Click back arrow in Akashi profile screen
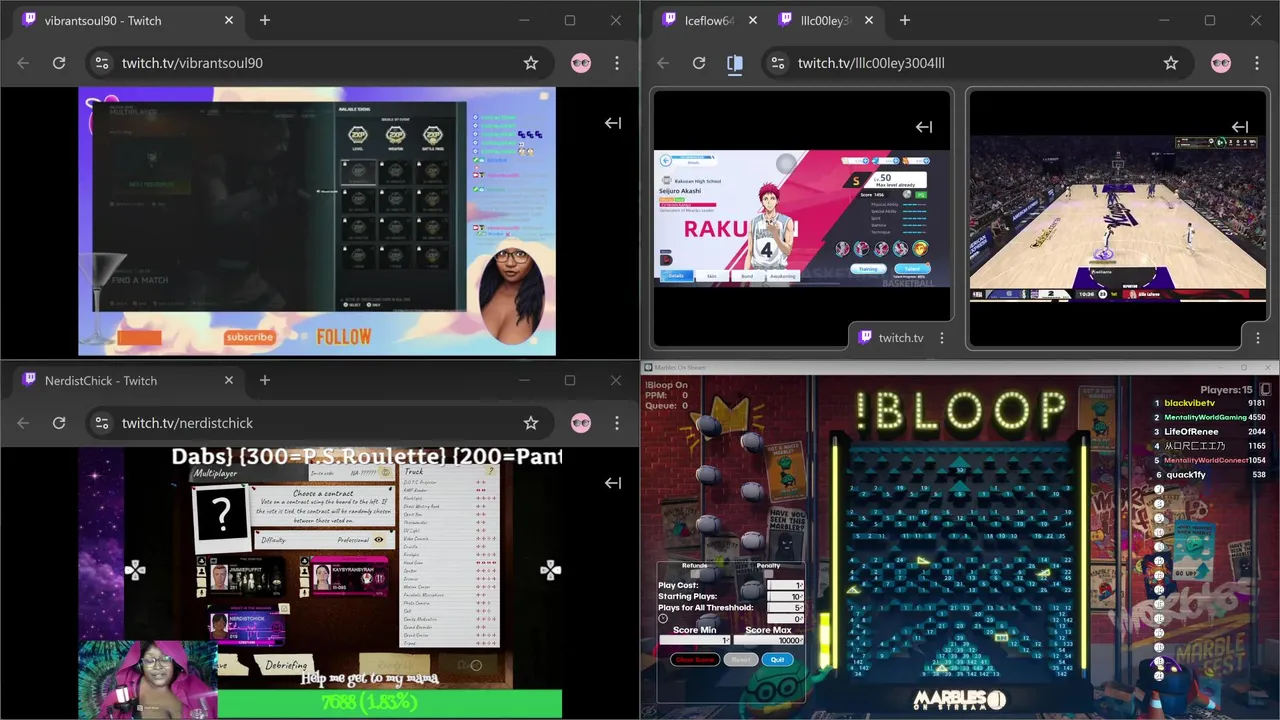This screenshot has height=720, width=1280. coord(666,160)
